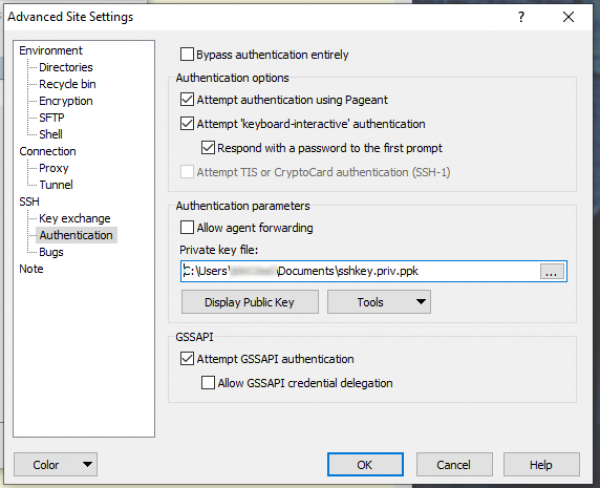
Task: Open the SFTP settings page
Action: (52, 118)
